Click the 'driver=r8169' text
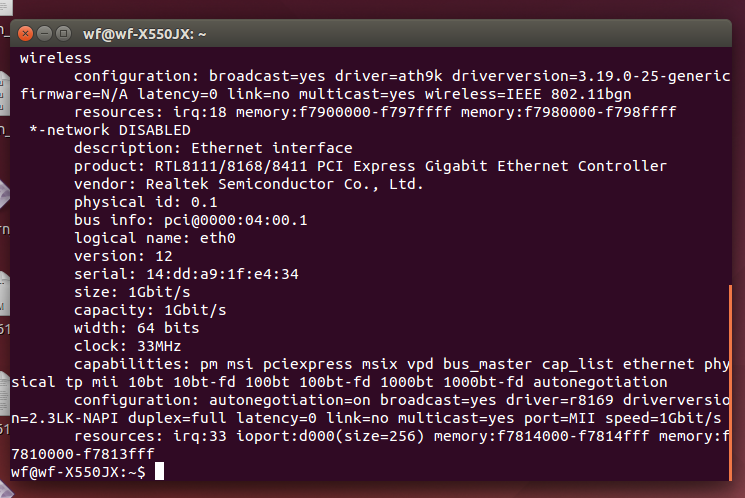Image resolution: width=745 pixels, height=498 pixels. coord(559,400)
